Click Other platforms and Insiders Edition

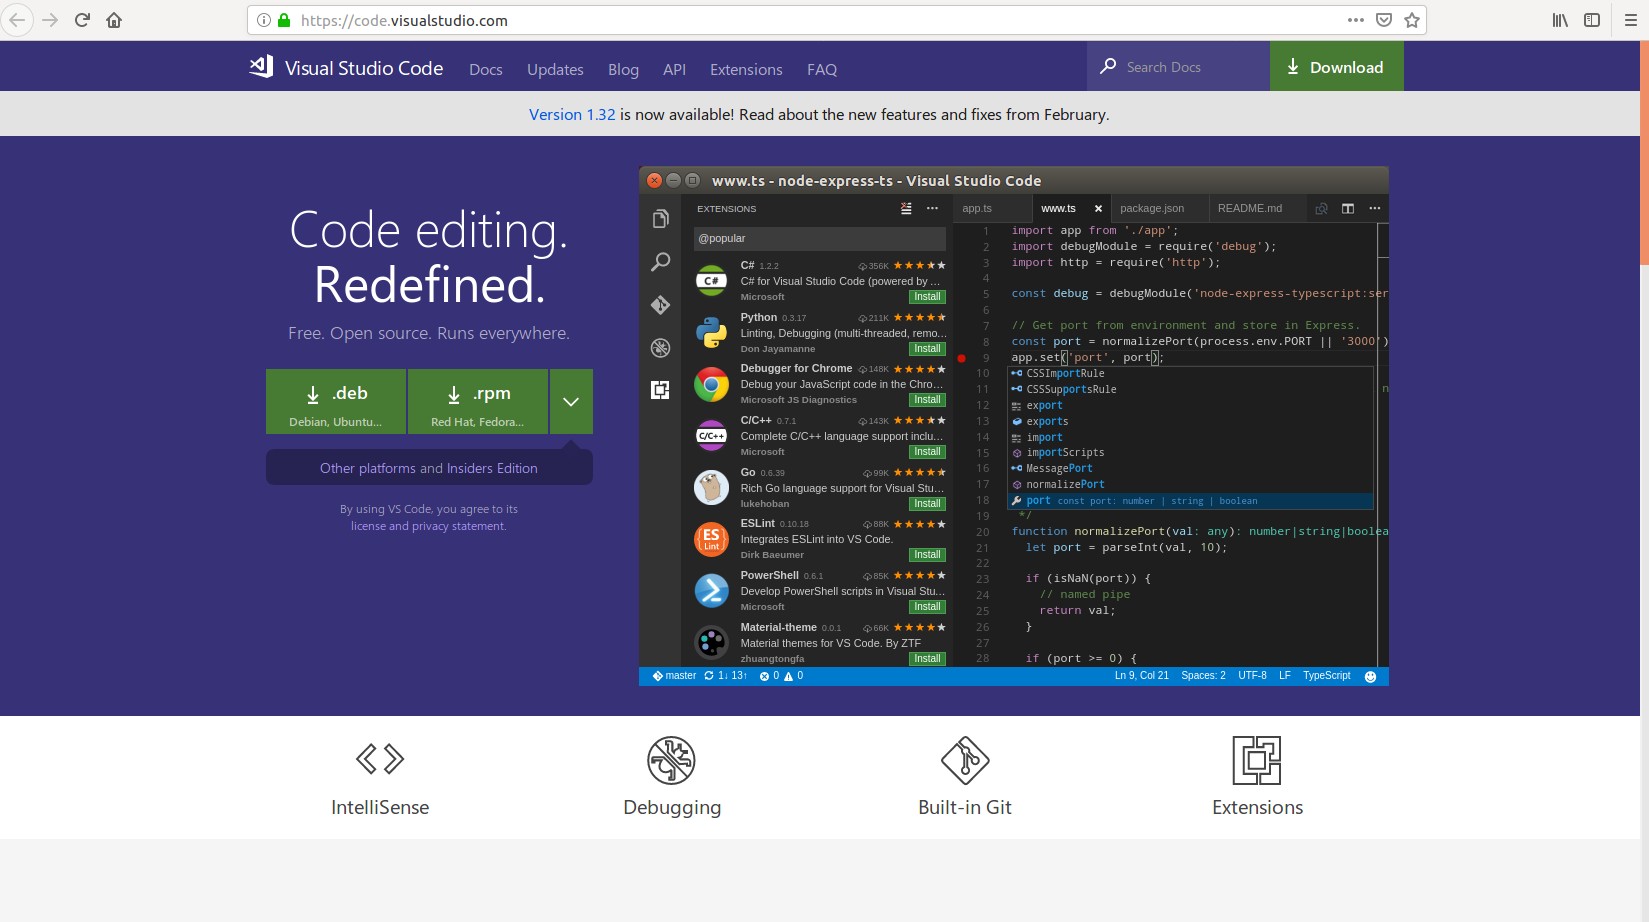(429, 467)
